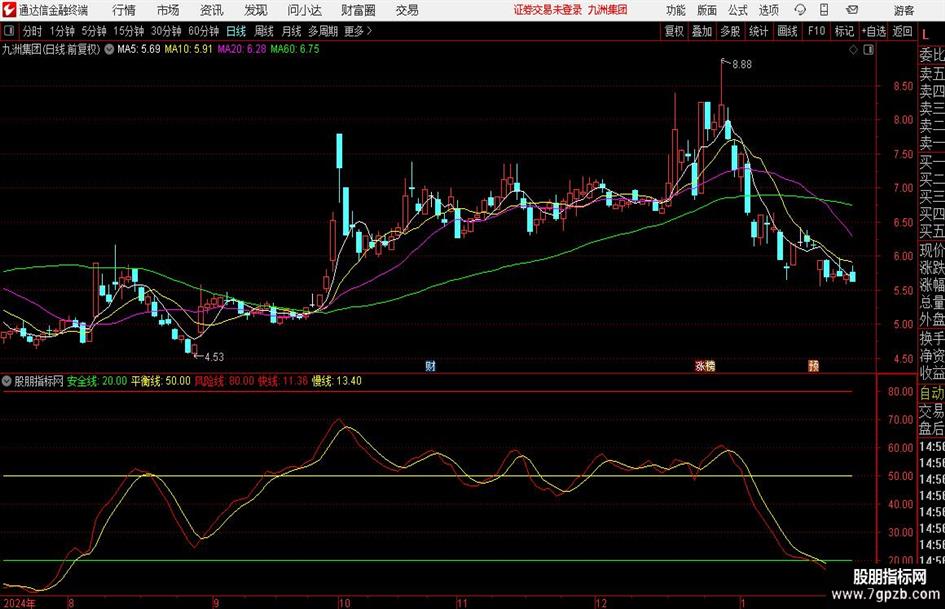Image resolution: width=945 pixels, height=609 pixels.
Task: Click the 叠加 overlay button
Action: point(702,31)
